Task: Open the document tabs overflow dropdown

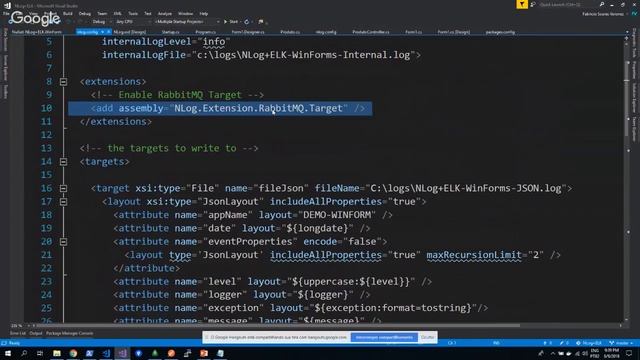Action: [x=627, y=32]
